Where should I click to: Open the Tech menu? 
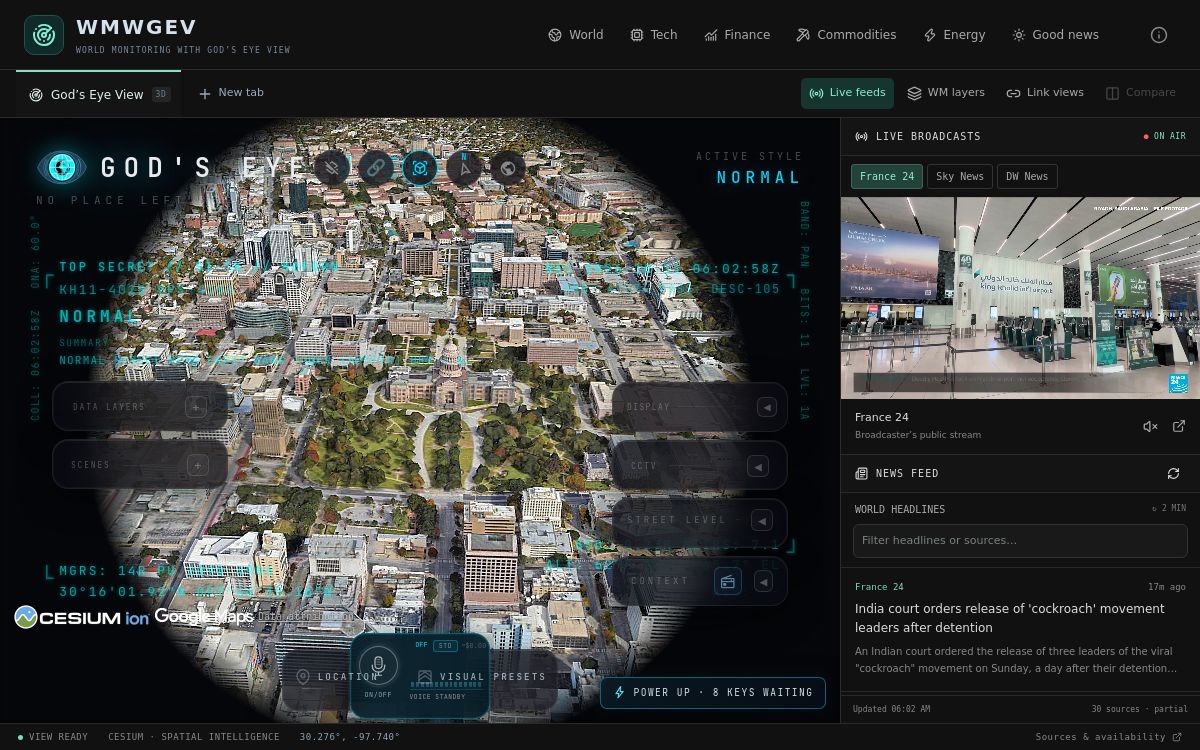(x=654, y=35)
